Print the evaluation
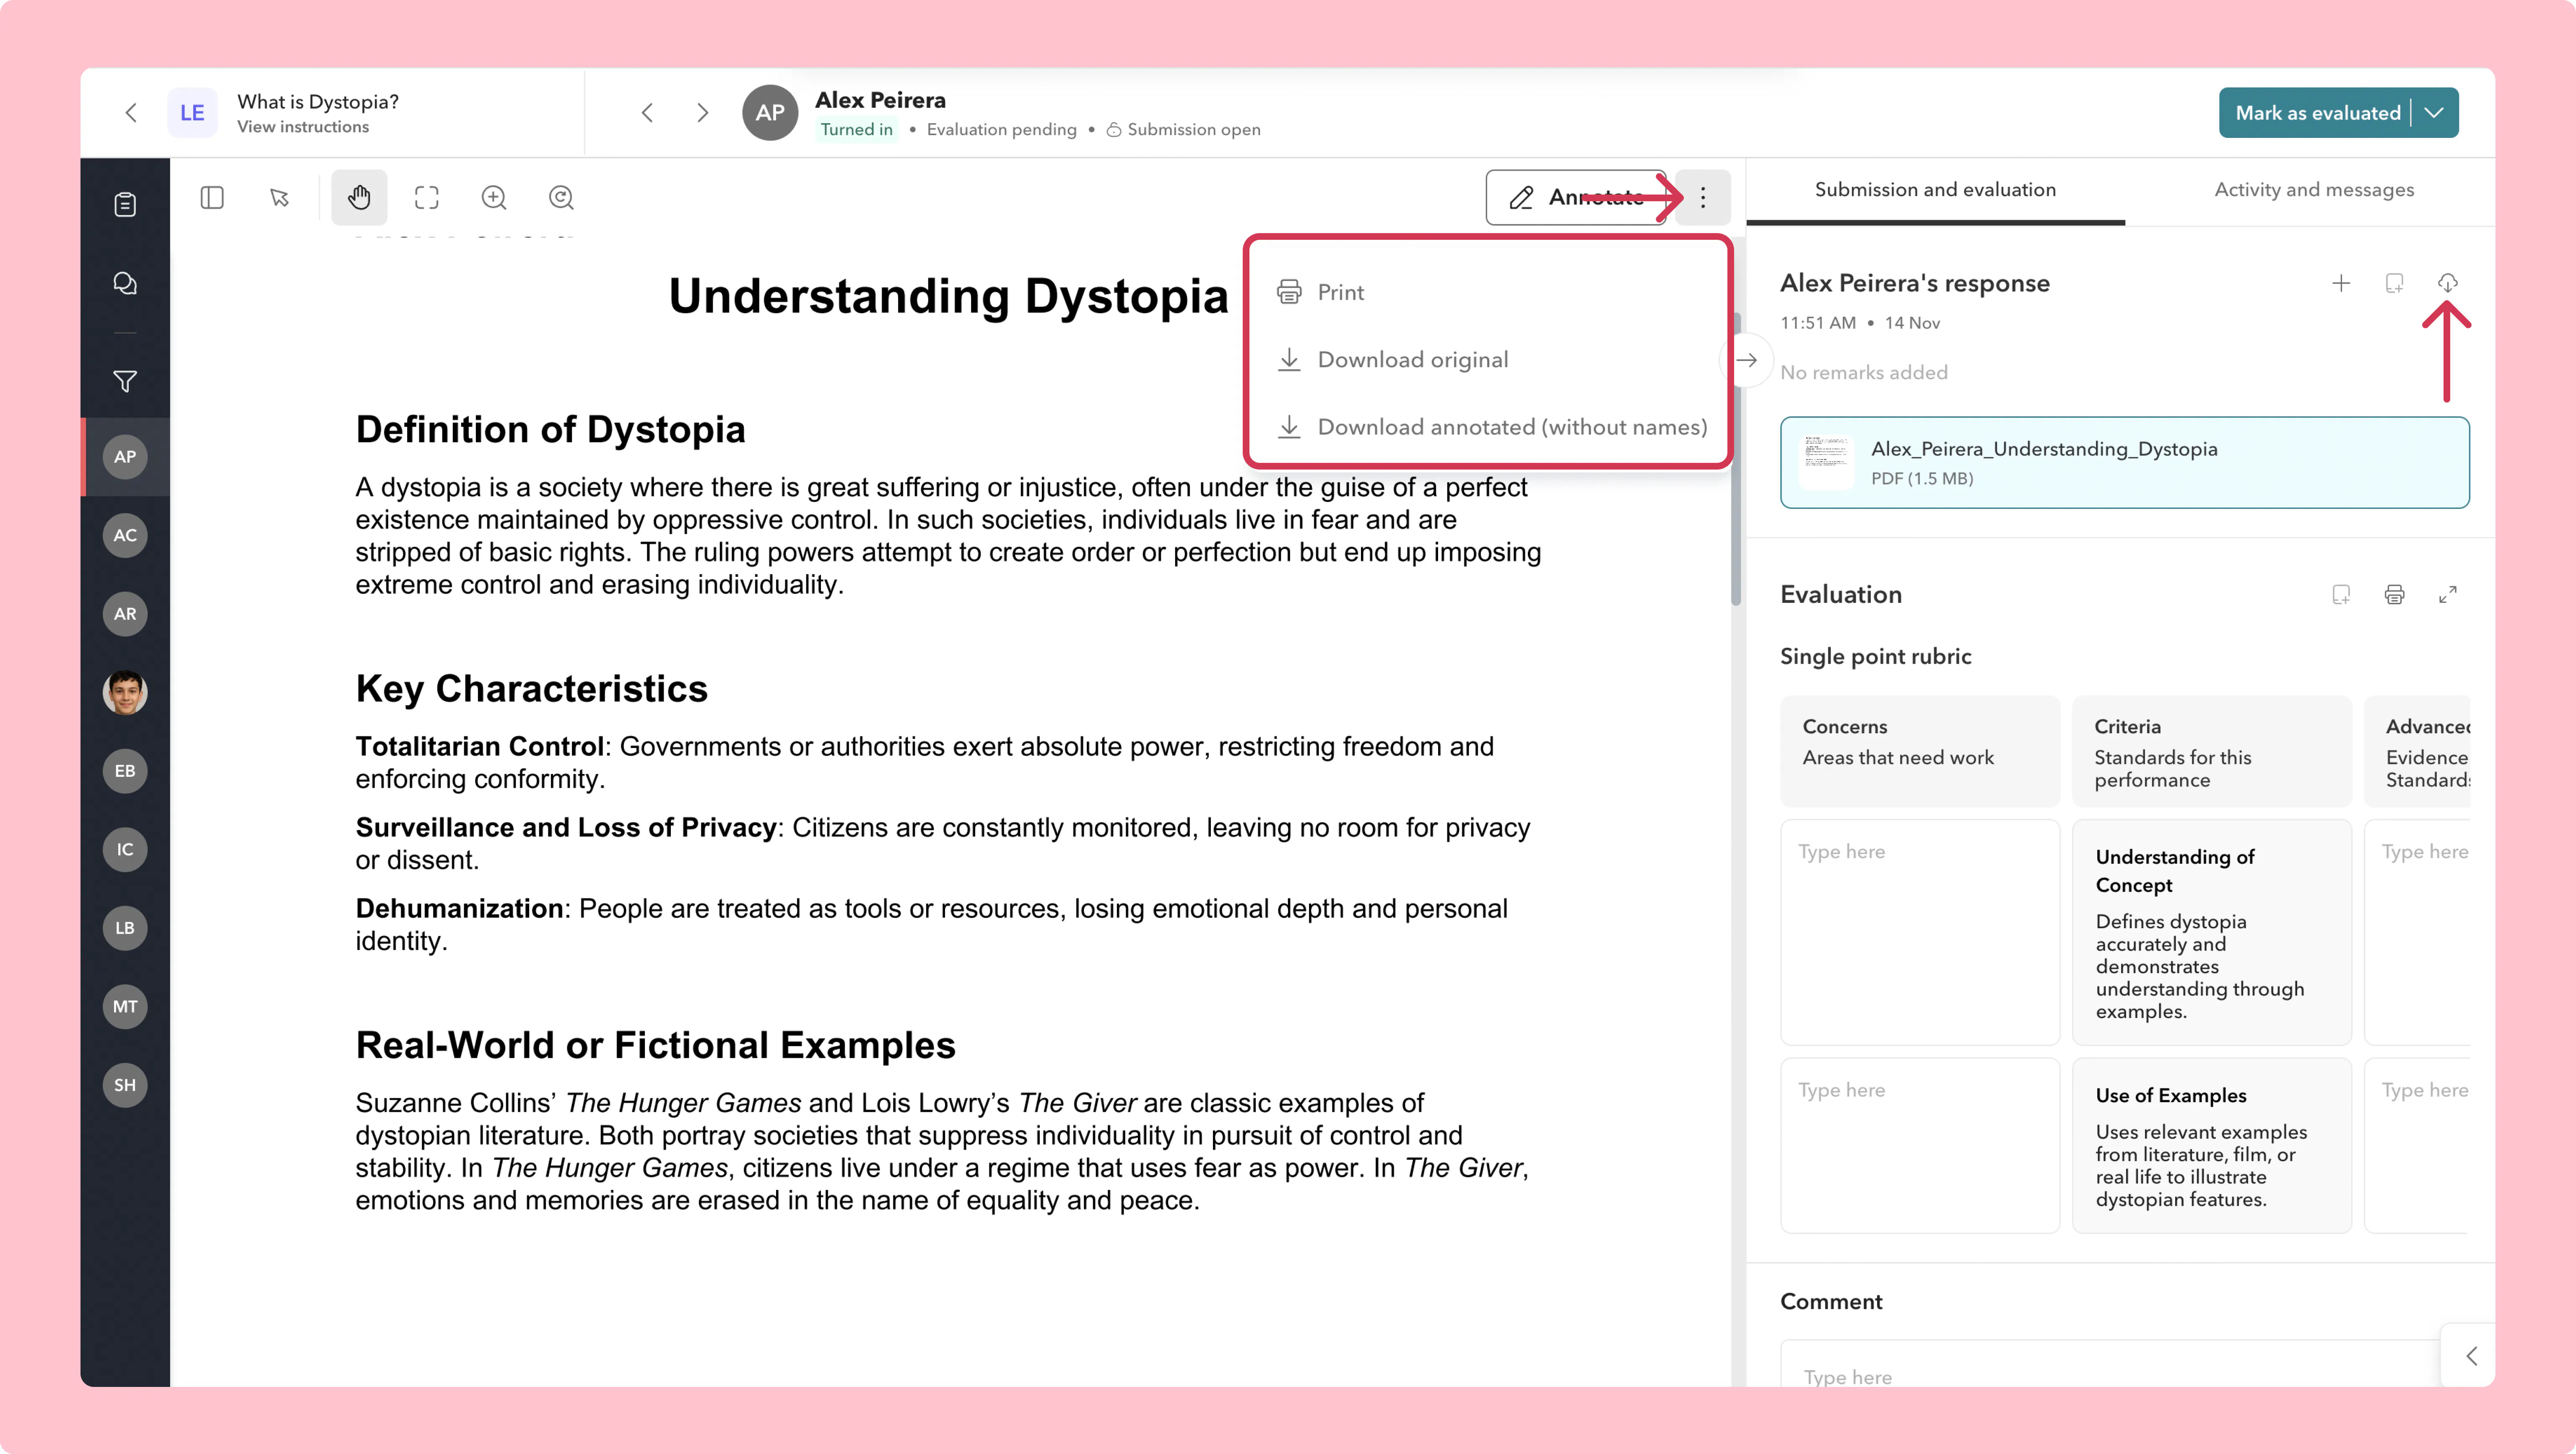The width and height of the screenshot is (2576, 1454). [2394, 595]
